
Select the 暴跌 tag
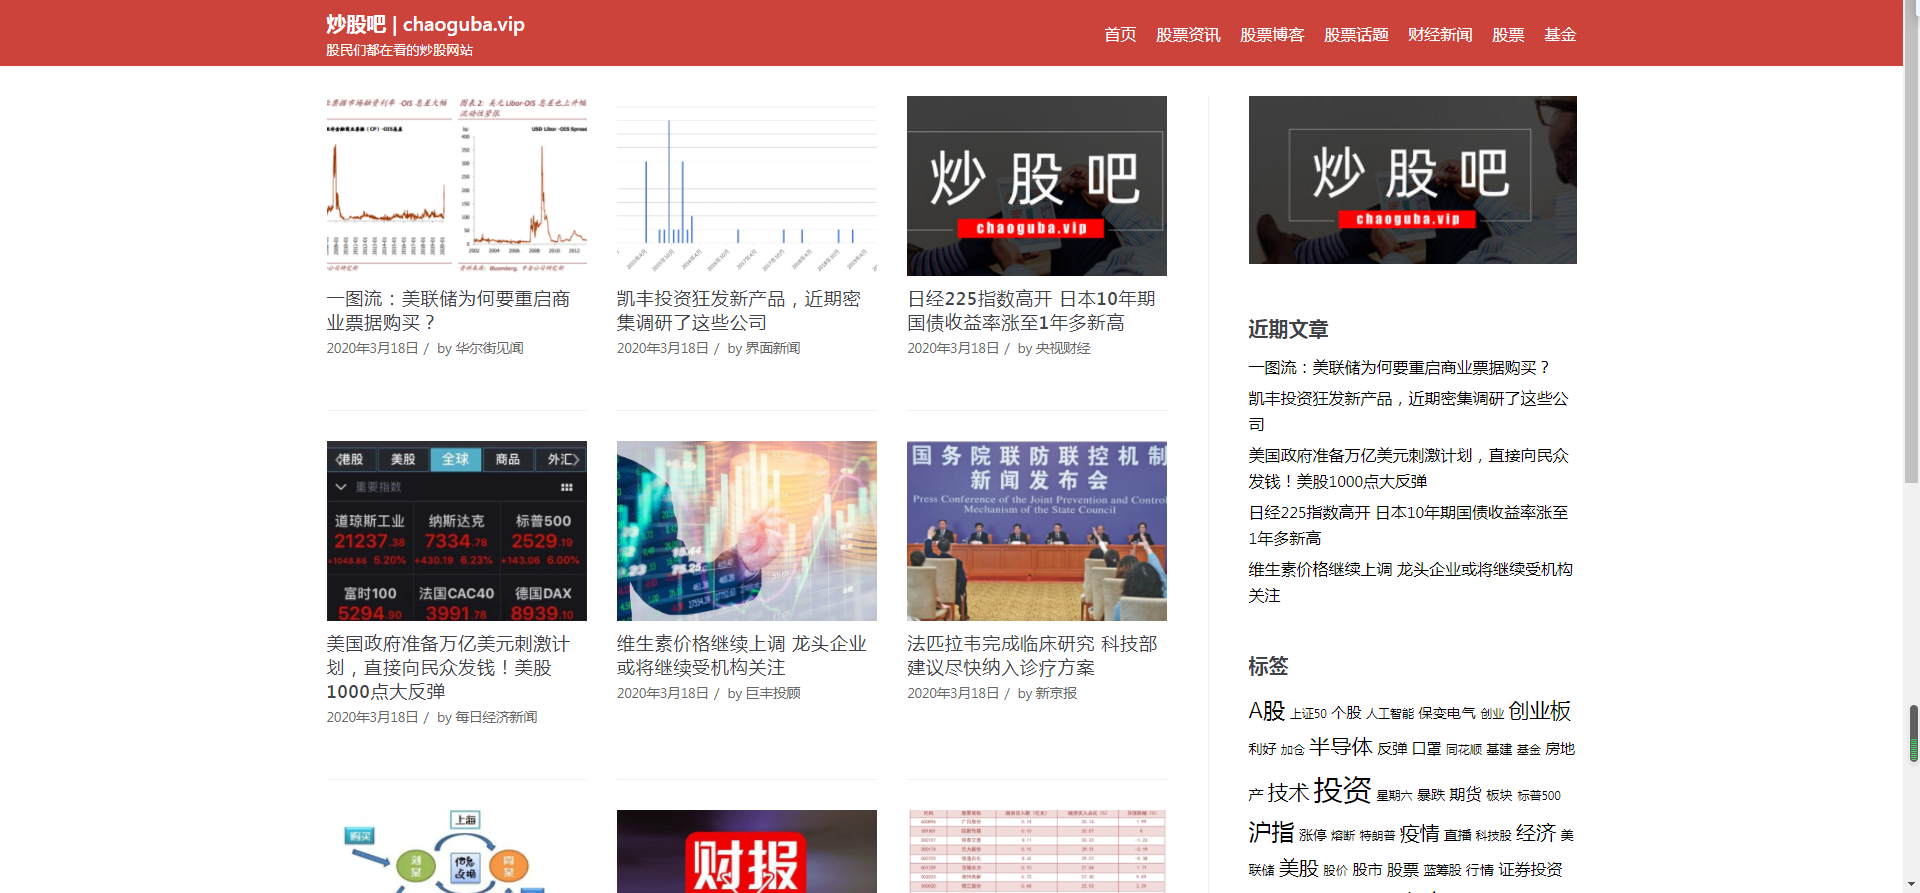coord(1431,795)
